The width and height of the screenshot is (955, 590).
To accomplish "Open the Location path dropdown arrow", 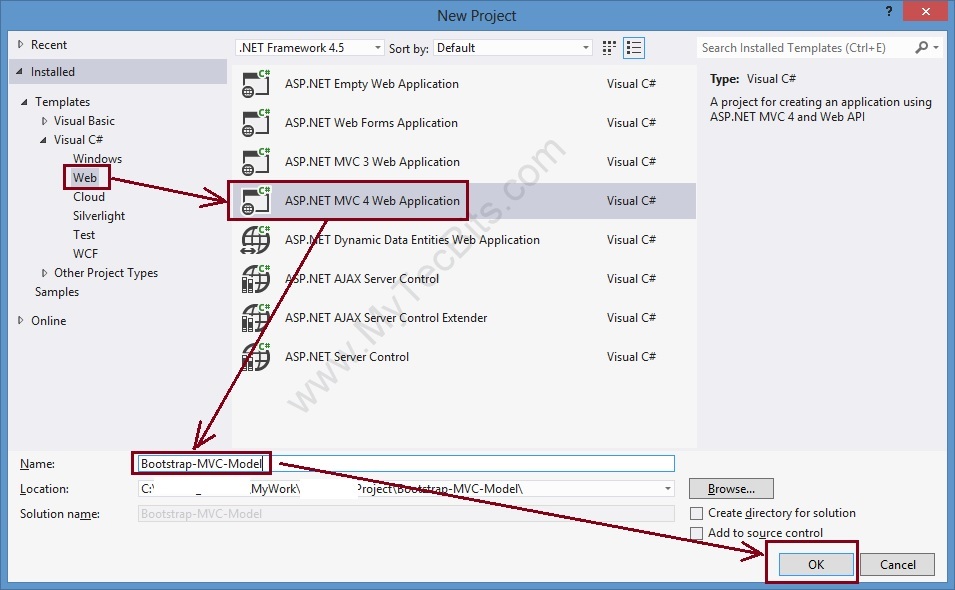I will click(x=668, y=488).
